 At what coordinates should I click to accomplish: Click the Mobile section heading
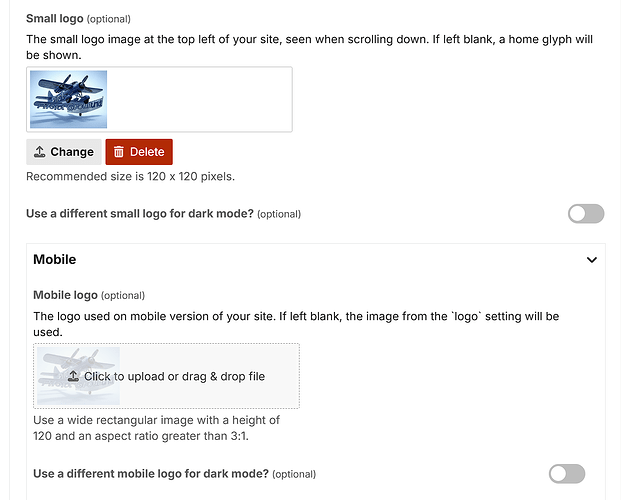(55, 260)
